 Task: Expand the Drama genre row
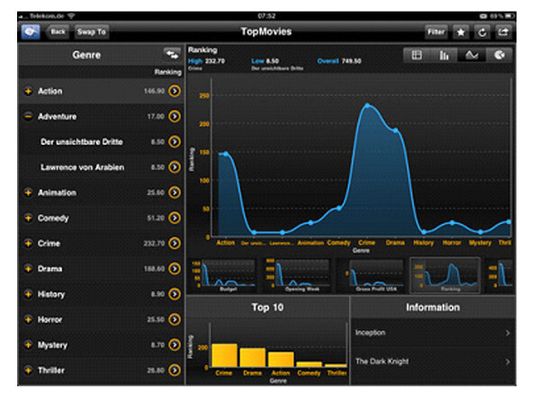(28, 269)
